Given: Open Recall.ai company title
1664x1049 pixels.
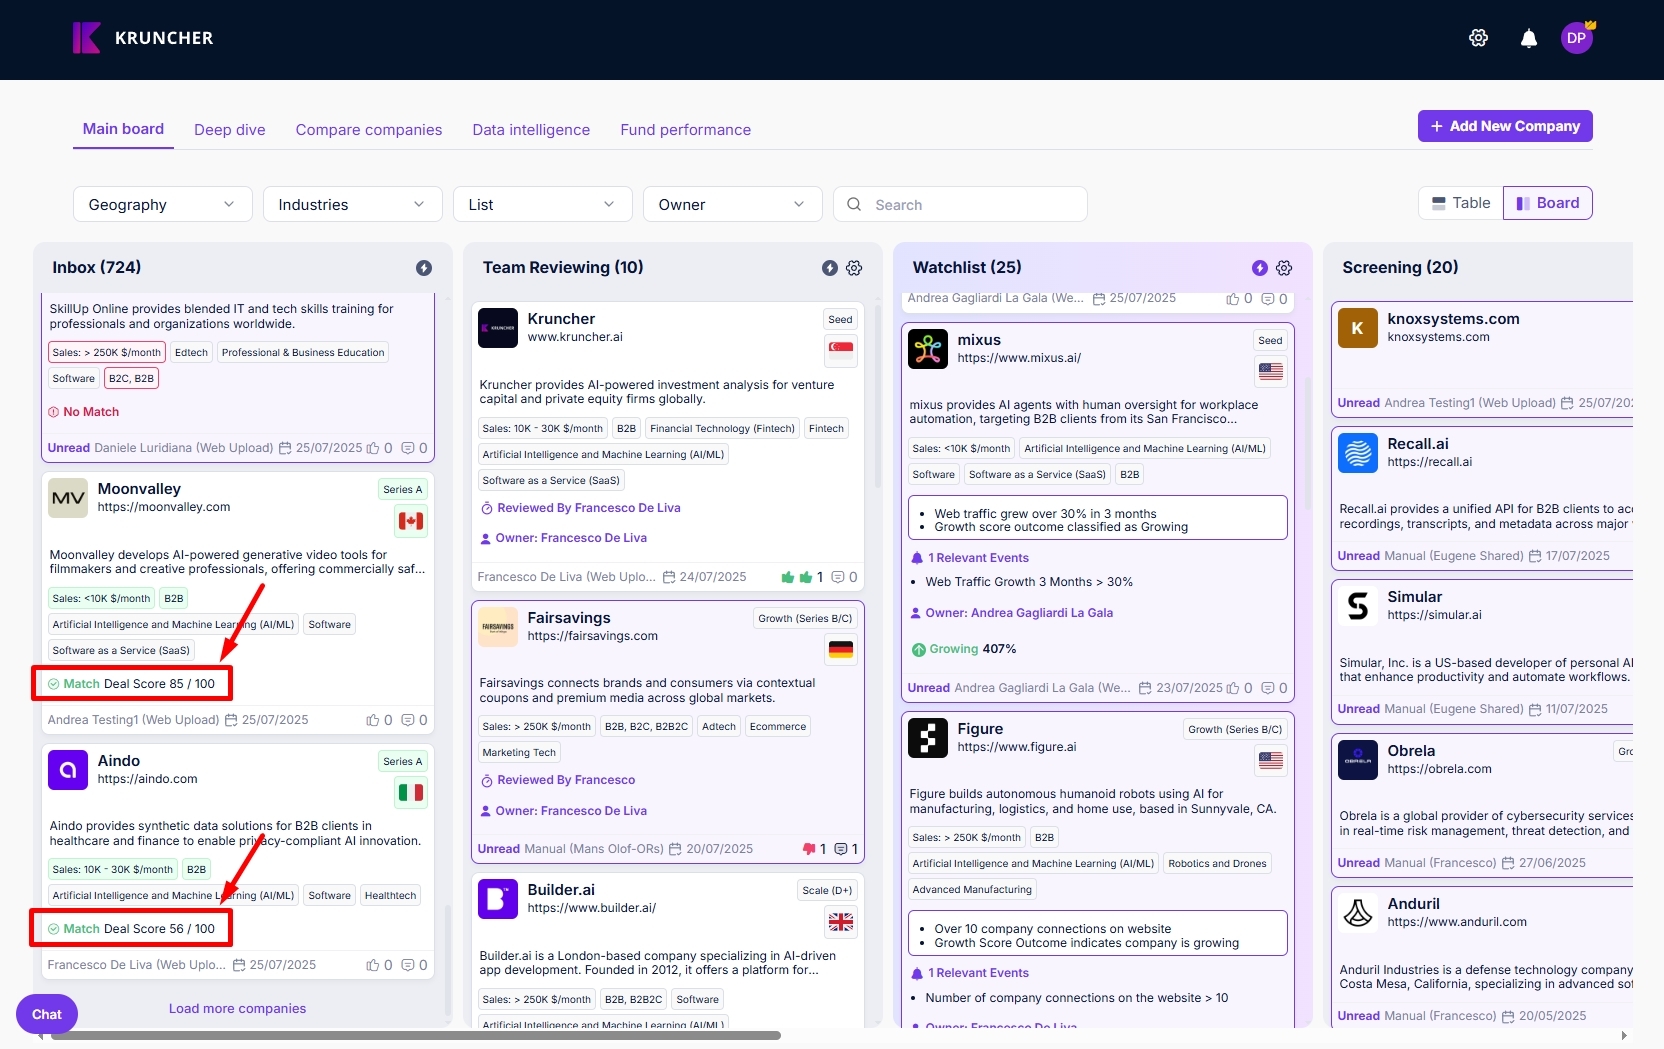Looking at the screenshot, I should click(x=1418, y=444).
